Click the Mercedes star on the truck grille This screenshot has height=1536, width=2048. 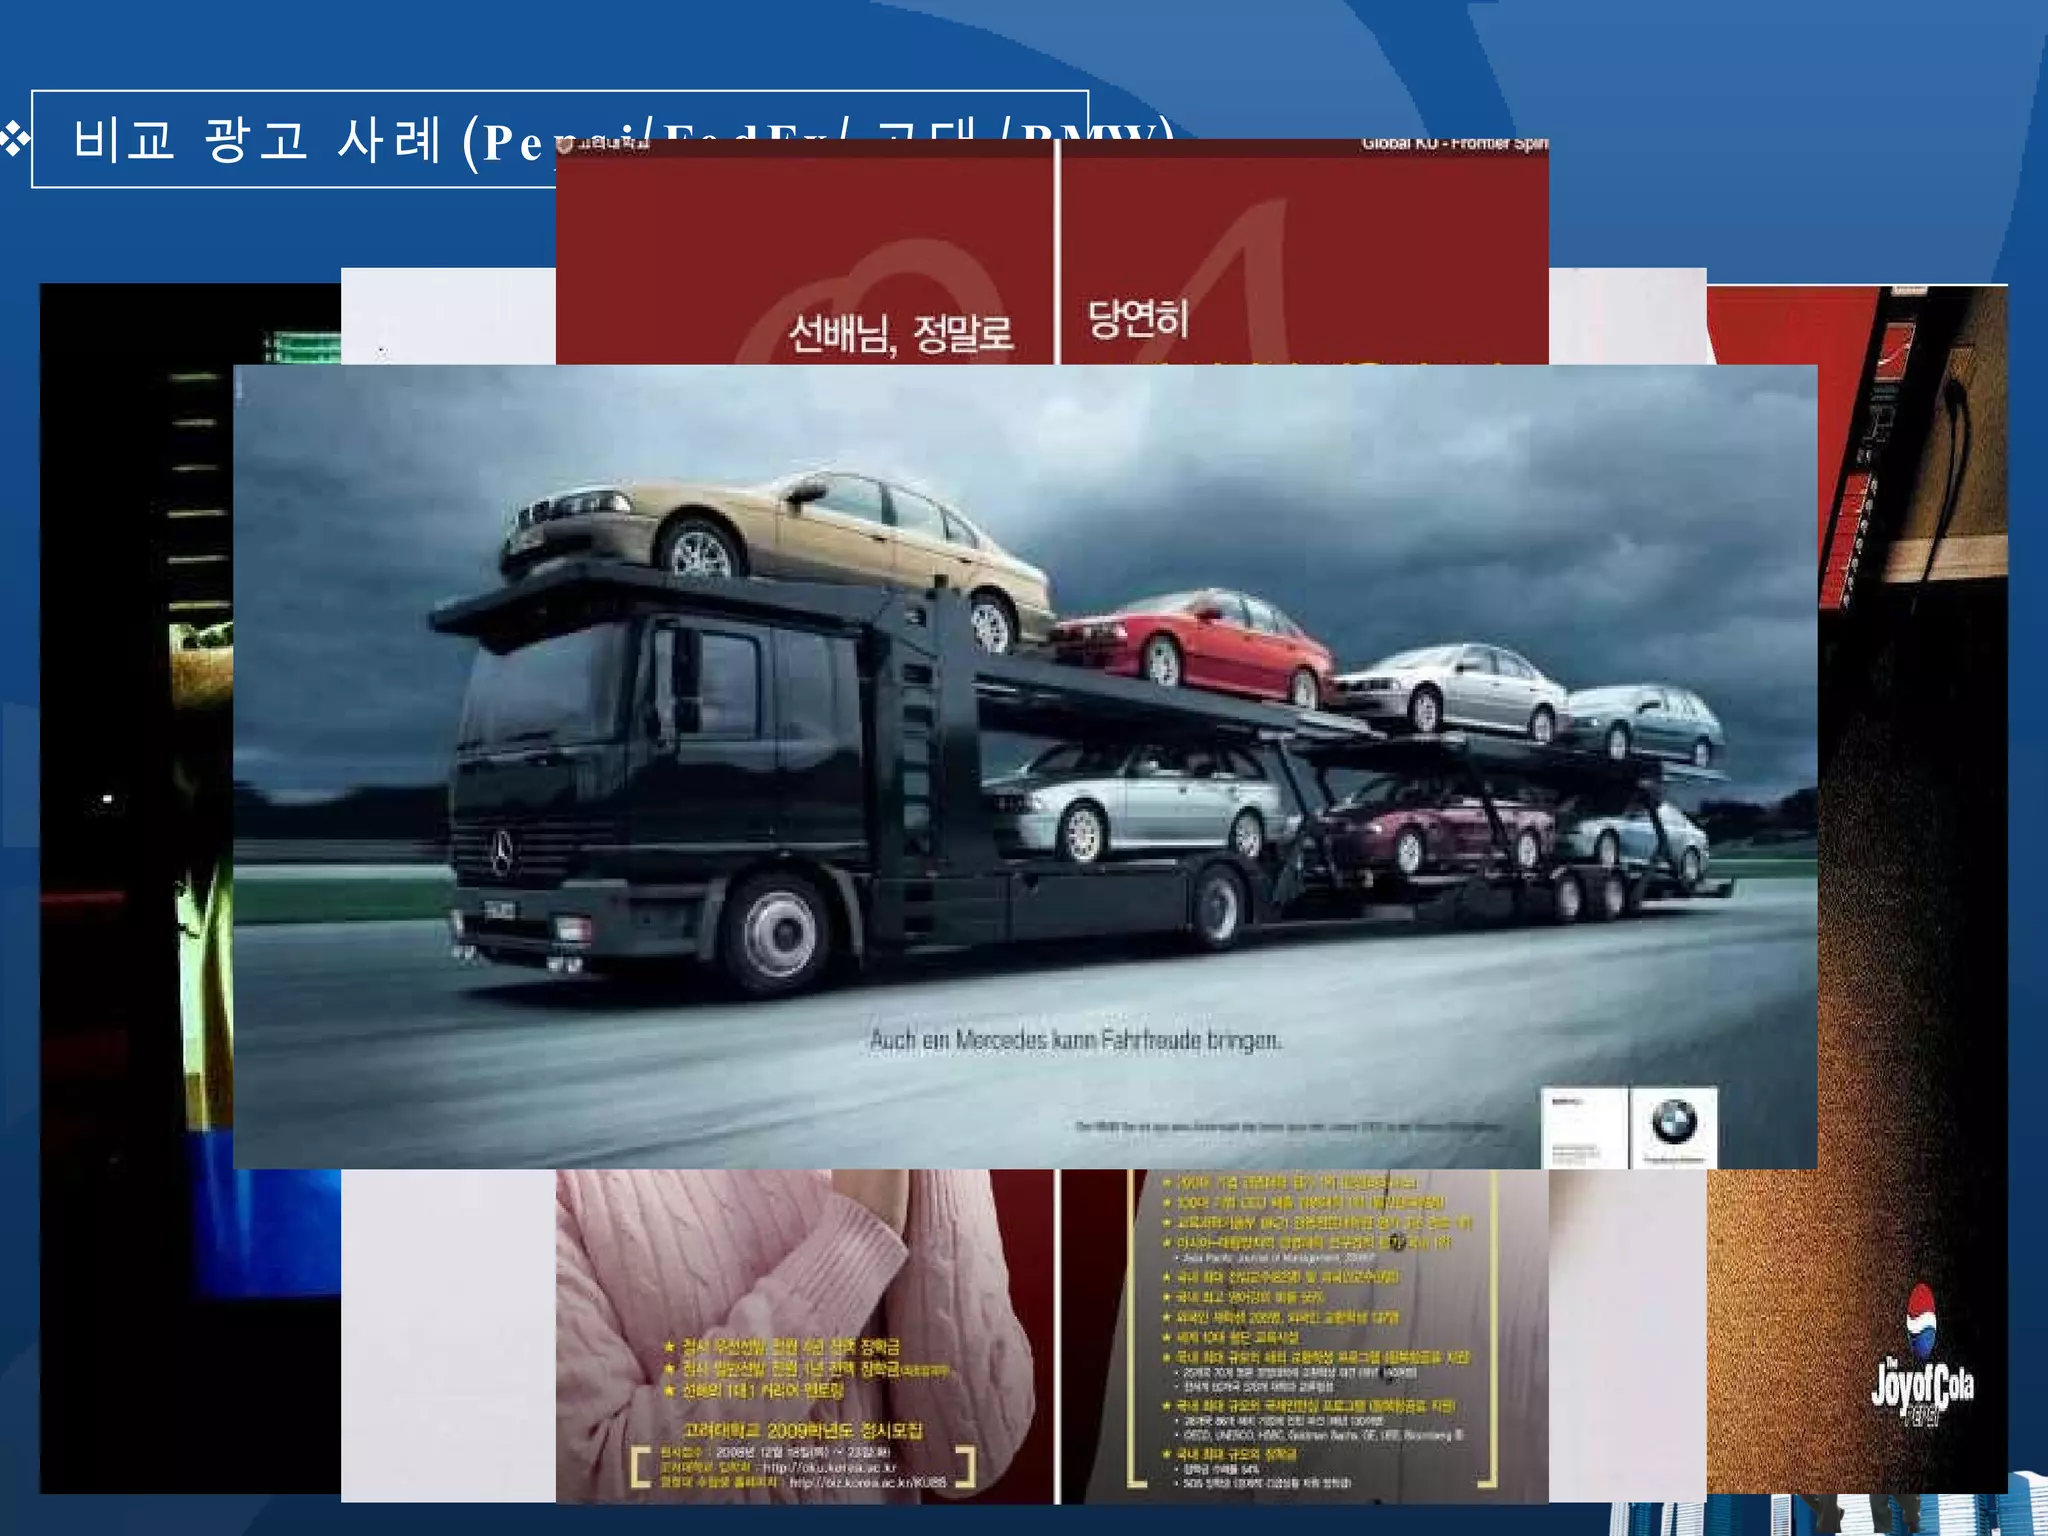[501, 852]
